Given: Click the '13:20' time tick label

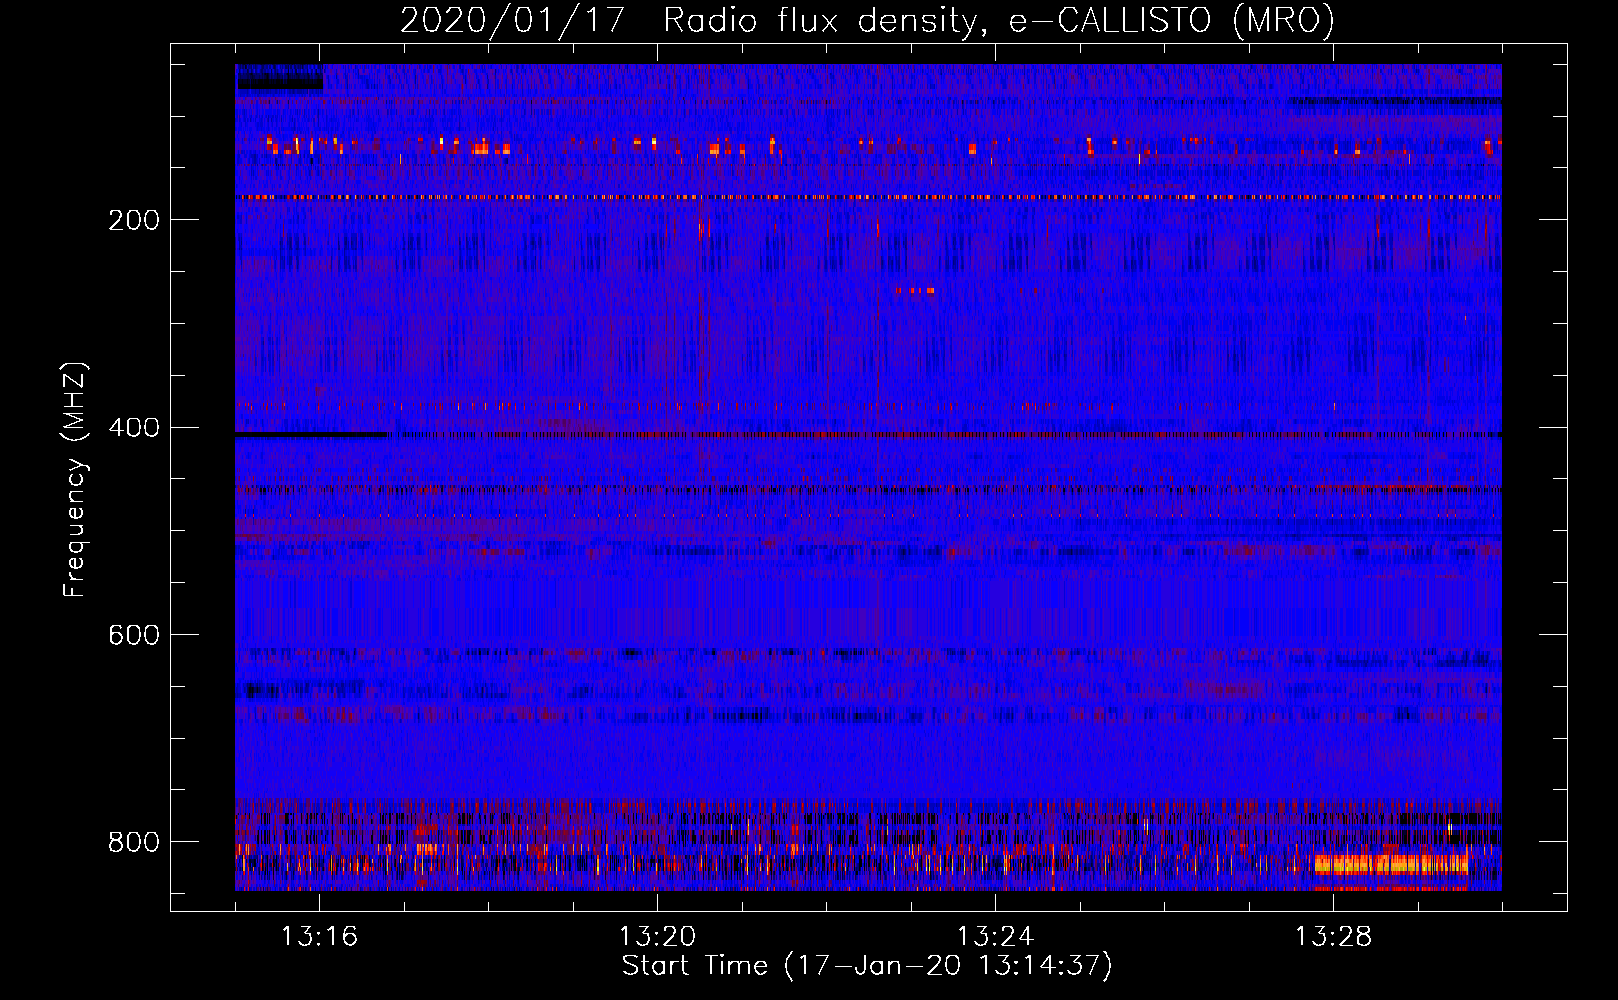Looking at the screenshot, I should 657,937.
